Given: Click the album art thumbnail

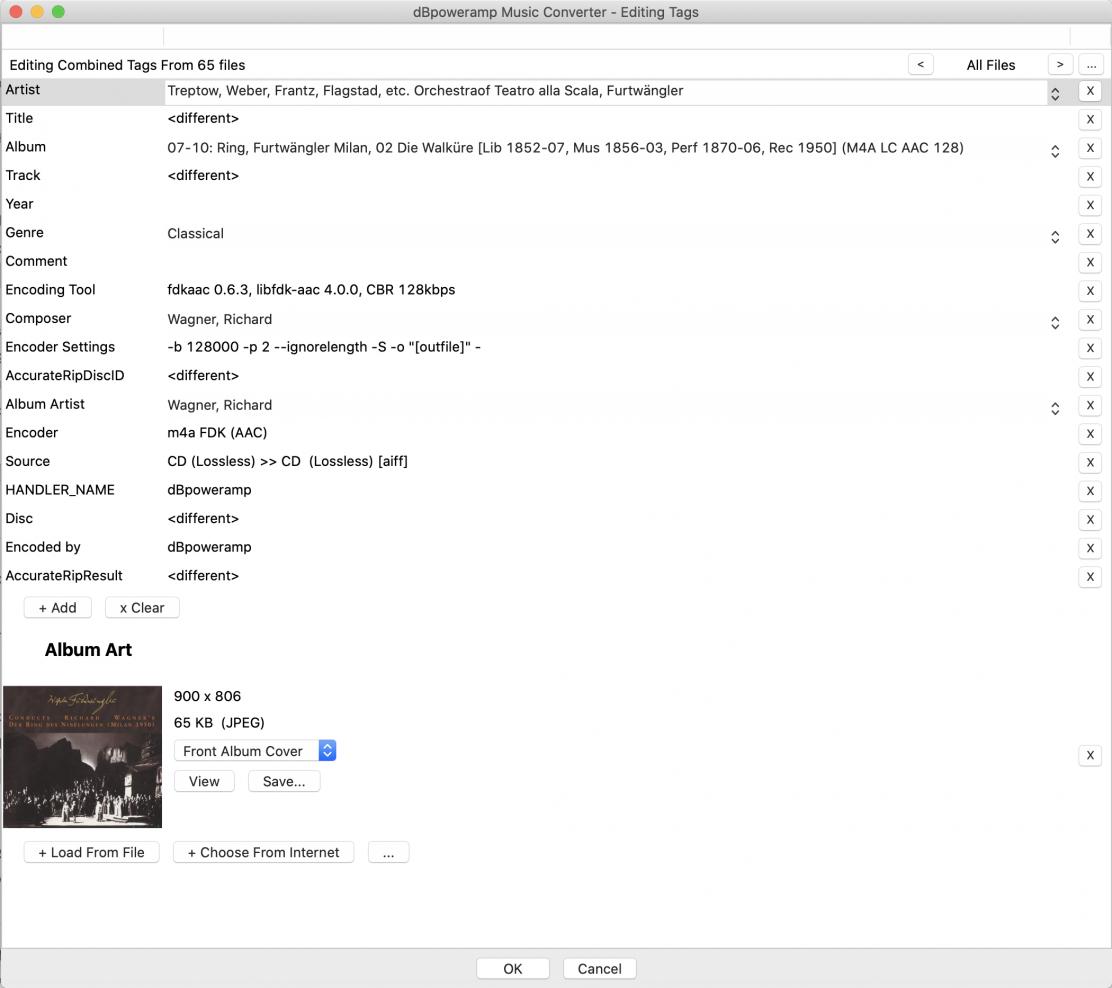Looking at the screenshot, I should pyautogui.click(x=82, y=757).
